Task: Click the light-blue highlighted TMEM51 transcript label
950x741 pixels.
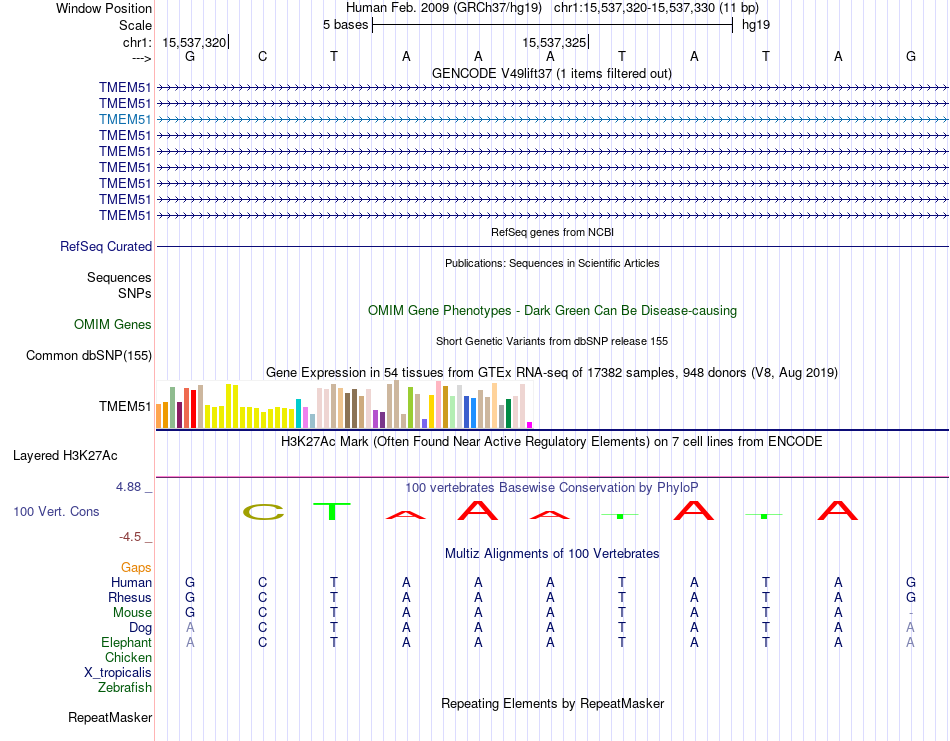Action: (x=125, y=119)
